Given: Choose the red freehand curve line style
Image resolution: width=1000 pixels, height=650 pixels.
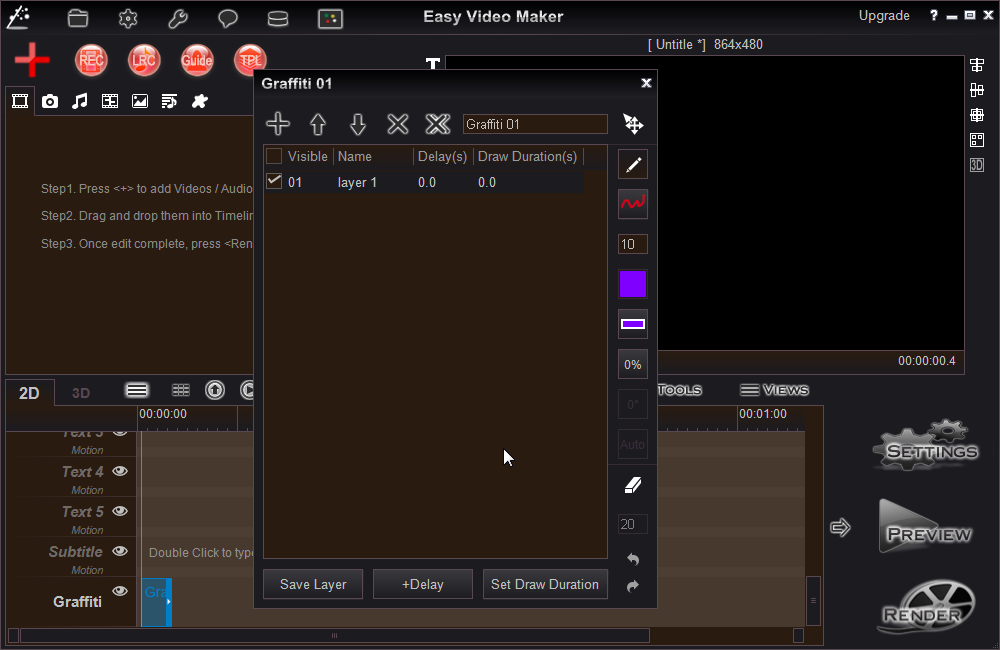Looking at the screenshot, I should [x=633, y=204].
